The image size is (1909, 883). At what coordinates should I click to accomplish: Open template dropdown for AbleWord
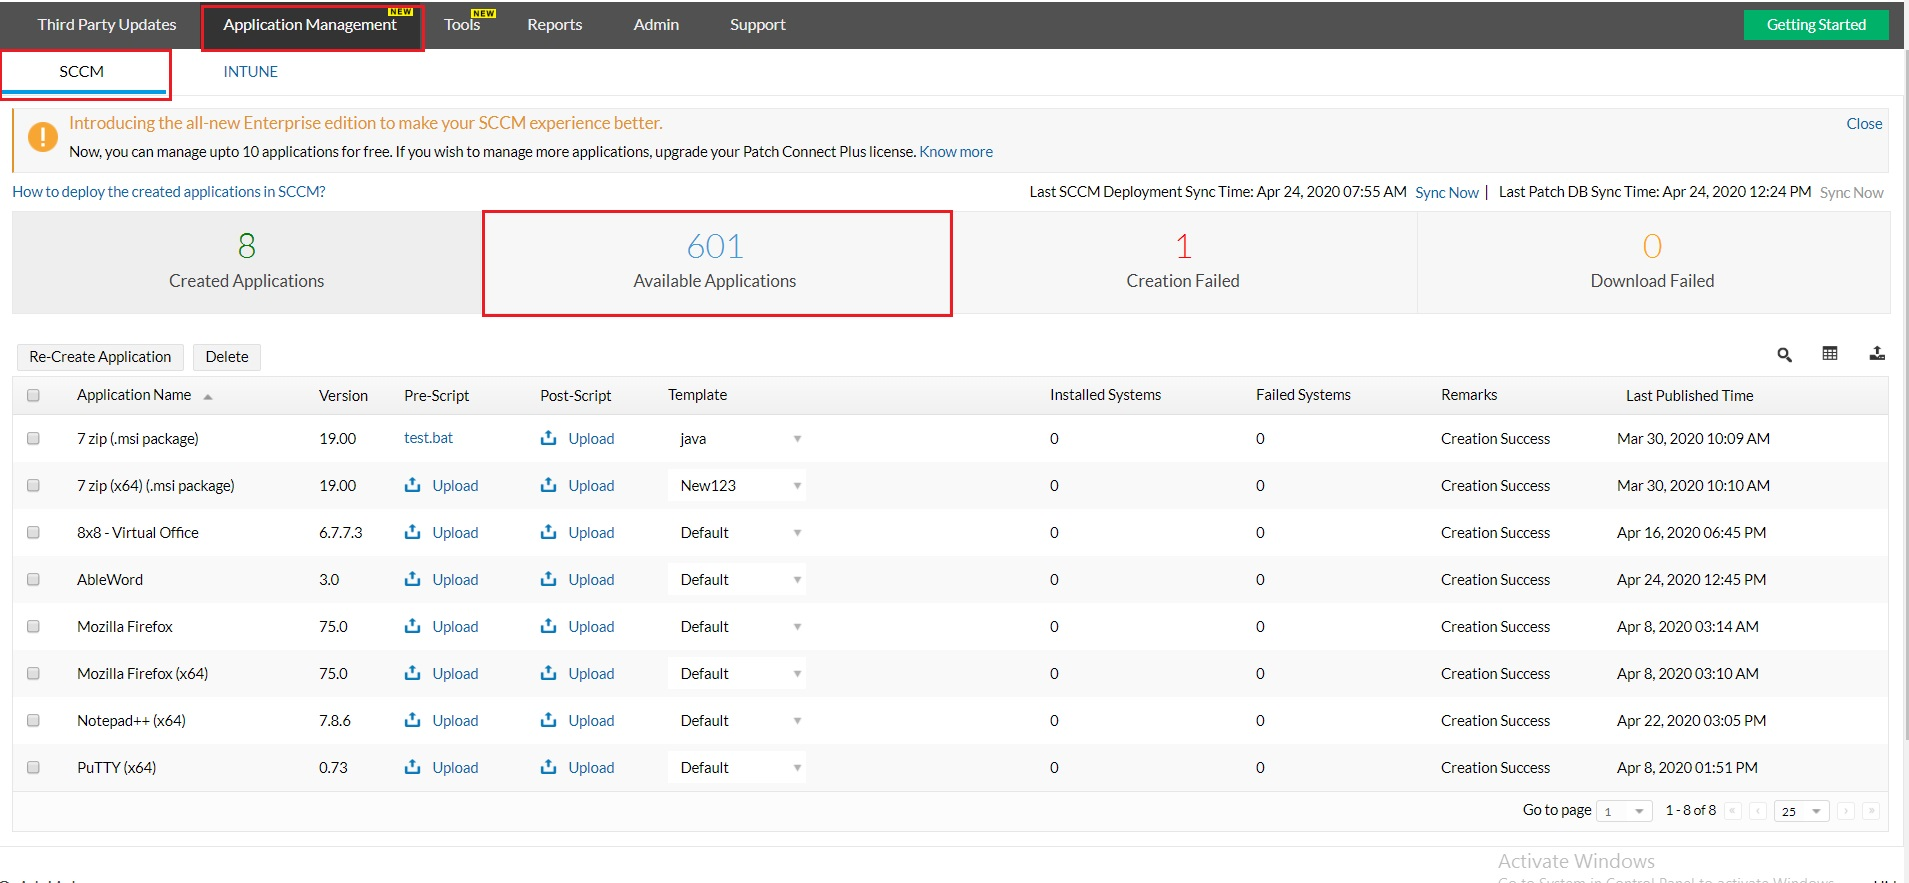pos(737,580)
